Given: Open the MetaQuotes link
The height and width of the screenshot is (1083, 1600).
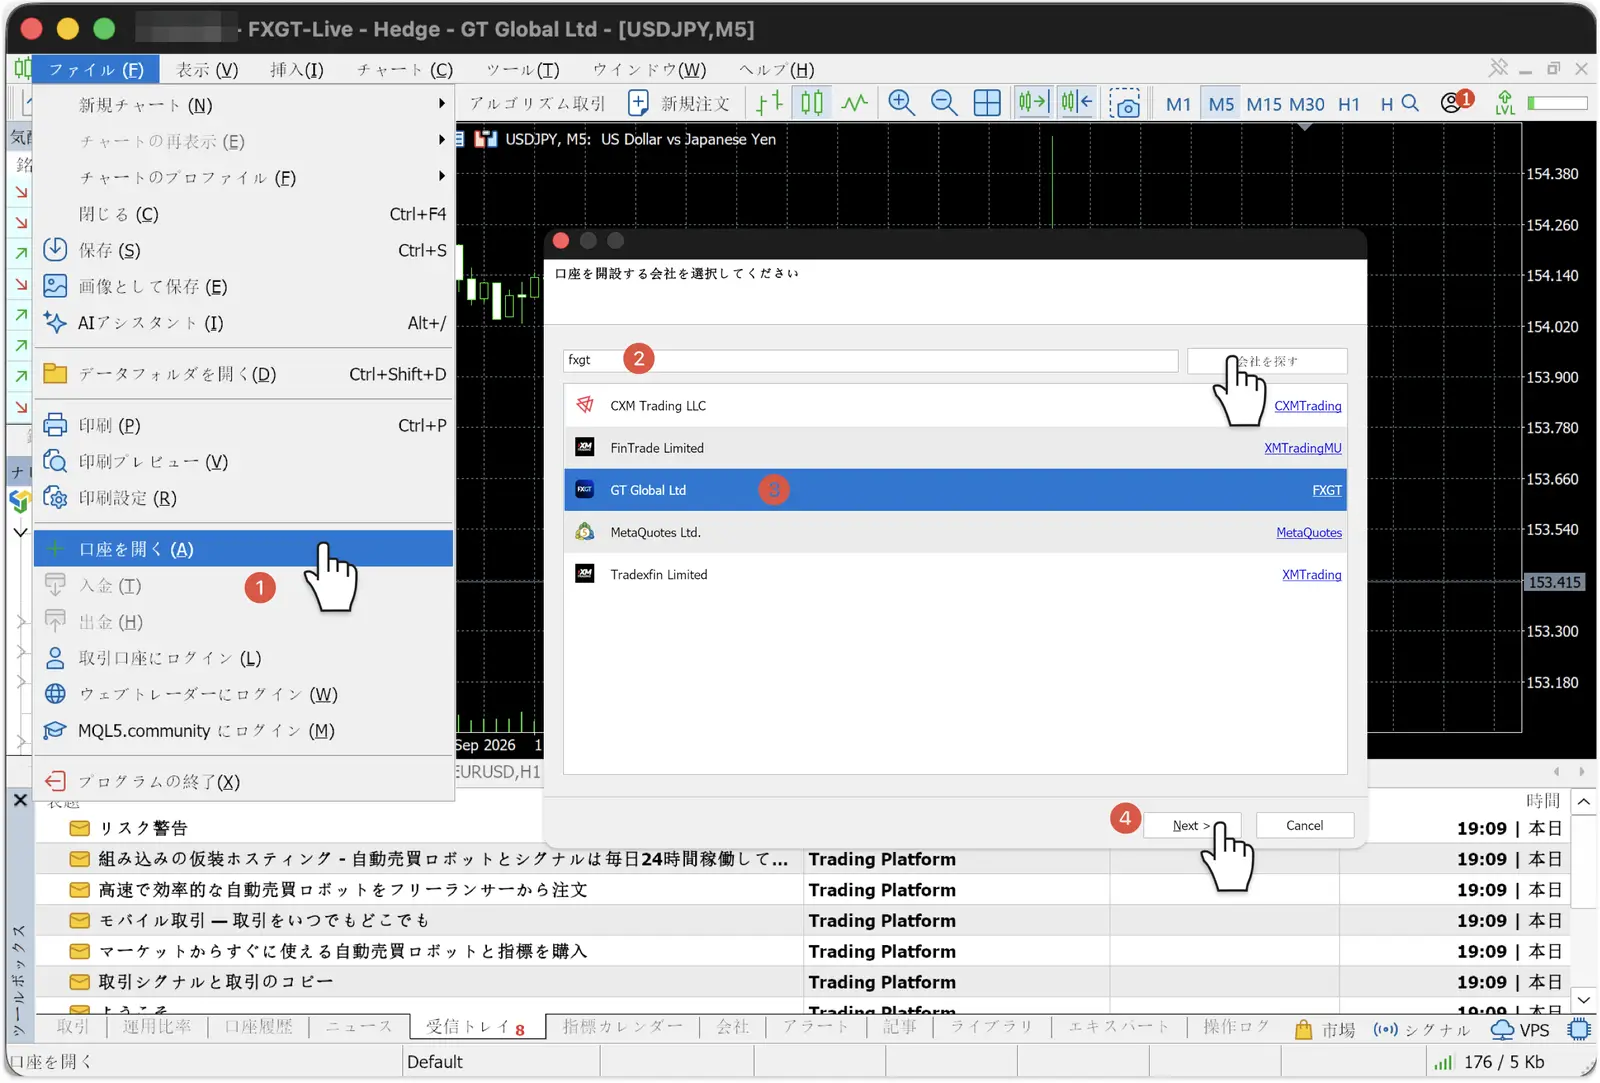Looking at the screenshot, I should (1309, 533).
